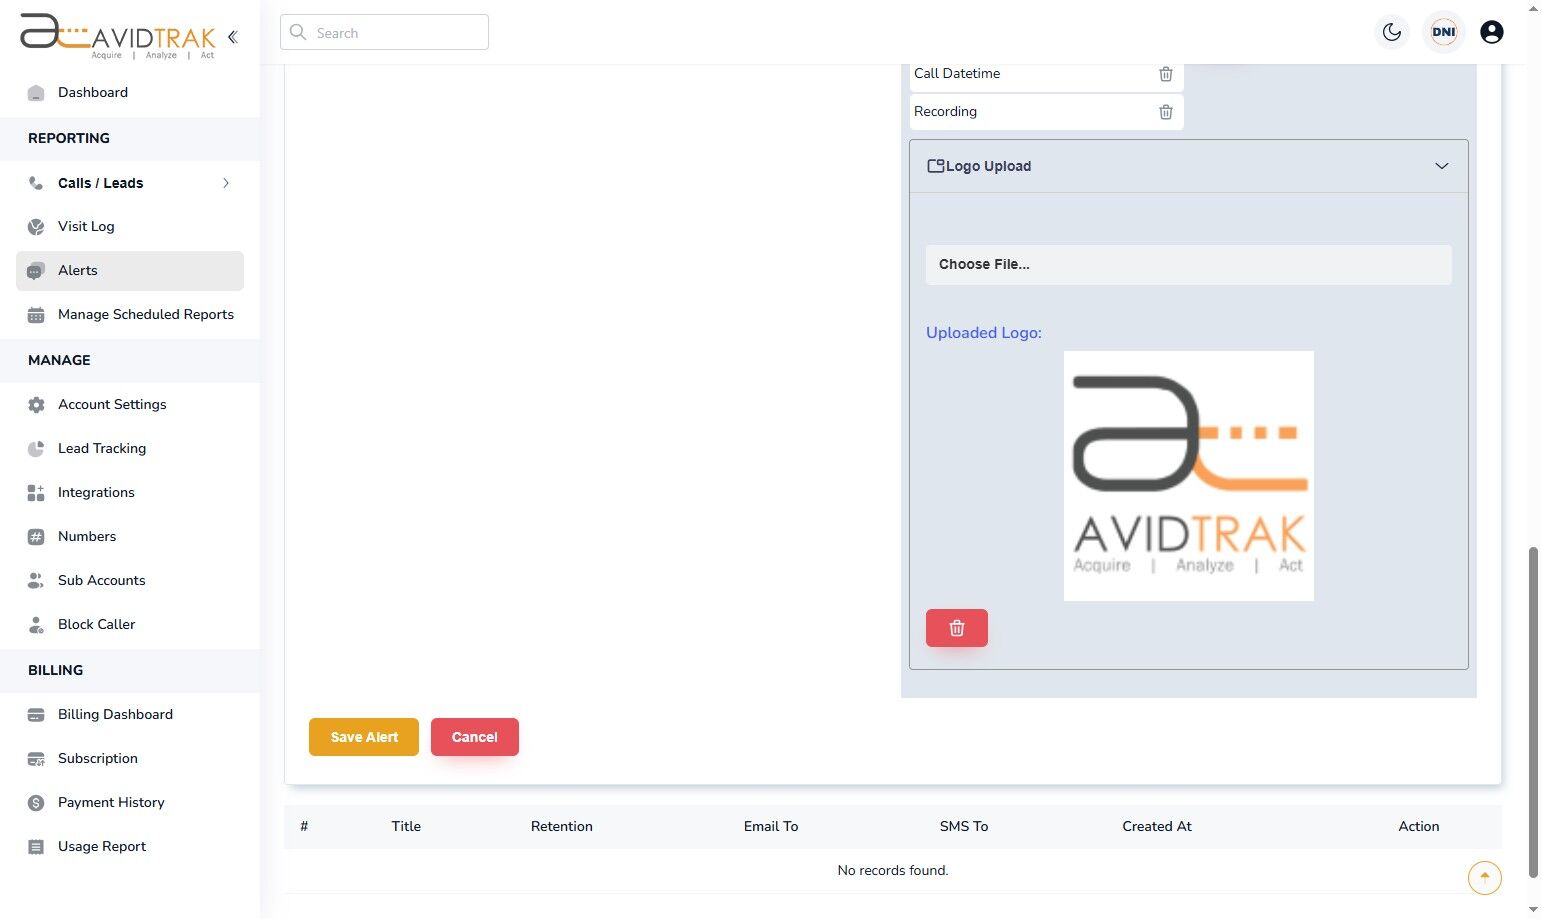This screenshot has height=919, width=1541.
Task: Expand the Calls / Leads submenu chevron
Action: pyautogui.click(x=226, y=183)
